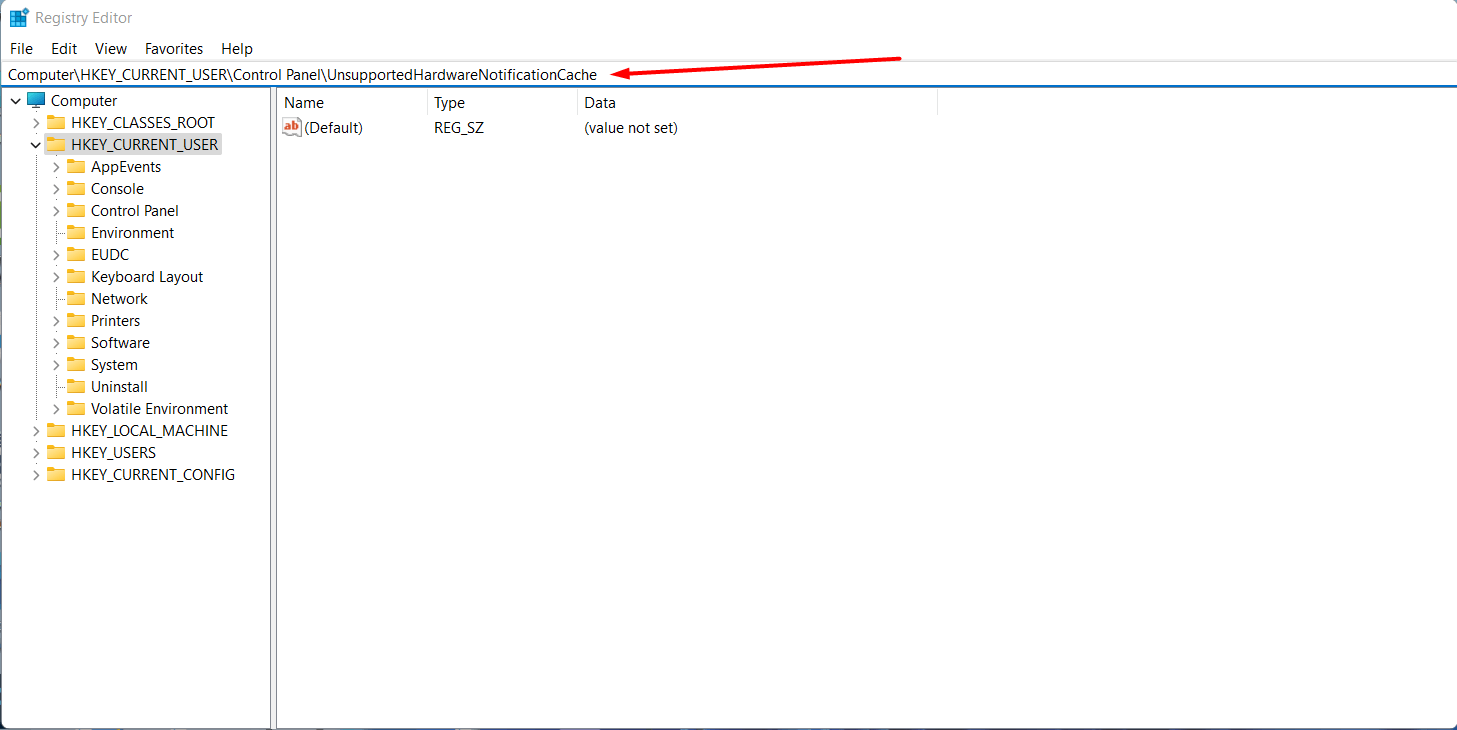Expand the HKEY_LOCAL_MACHINE chevron
1457x730 pixels.
pyautogui.click(x=36, y=431)
